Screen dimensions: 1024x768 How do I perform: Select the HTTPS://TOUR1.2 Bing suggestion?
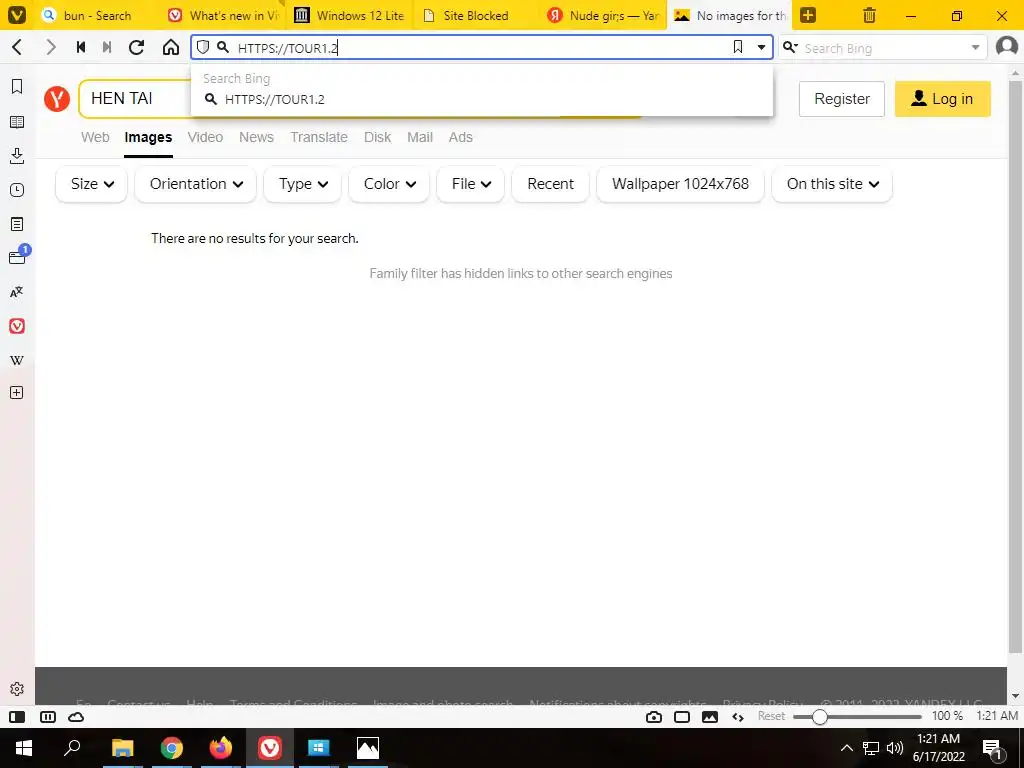point(482,99)
